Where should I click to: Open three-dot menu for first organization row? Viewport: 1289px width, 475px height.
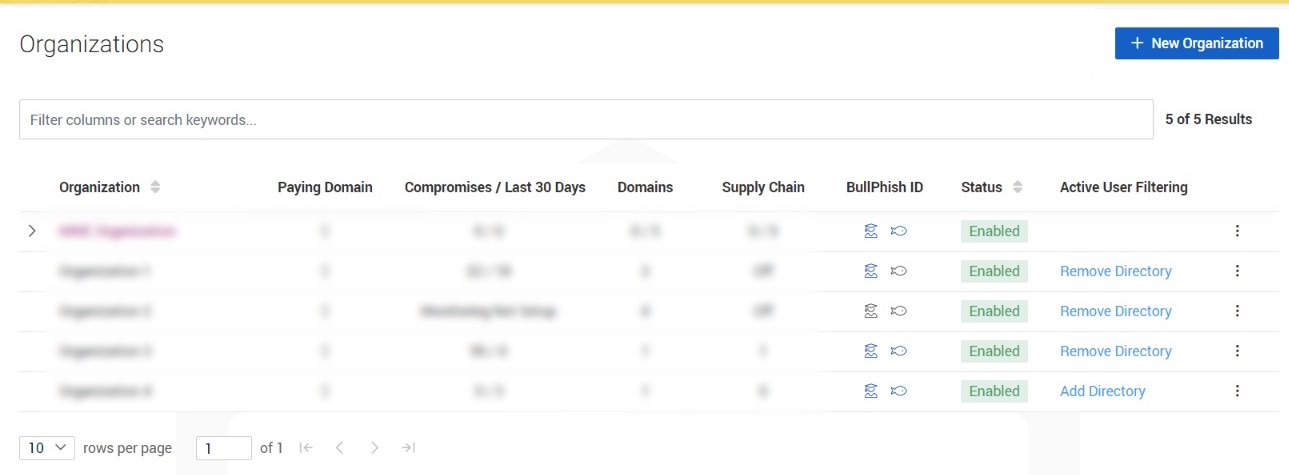tap(1237, 231)
